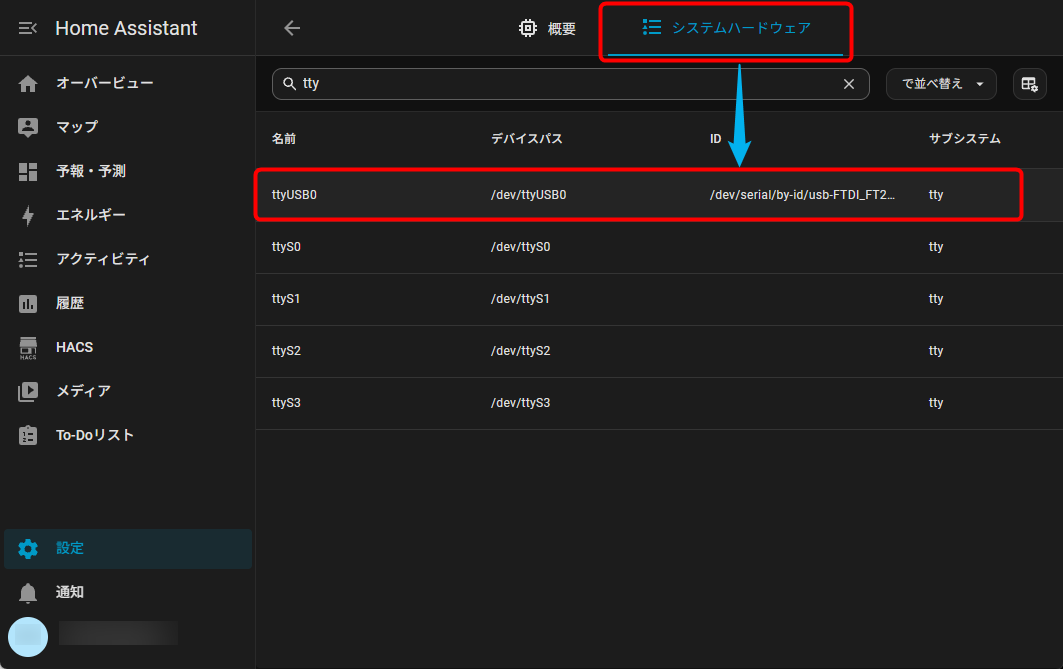Switch to the 概要 tab
The height and width of the screenshot is (669, 1063).
[547, 28]
